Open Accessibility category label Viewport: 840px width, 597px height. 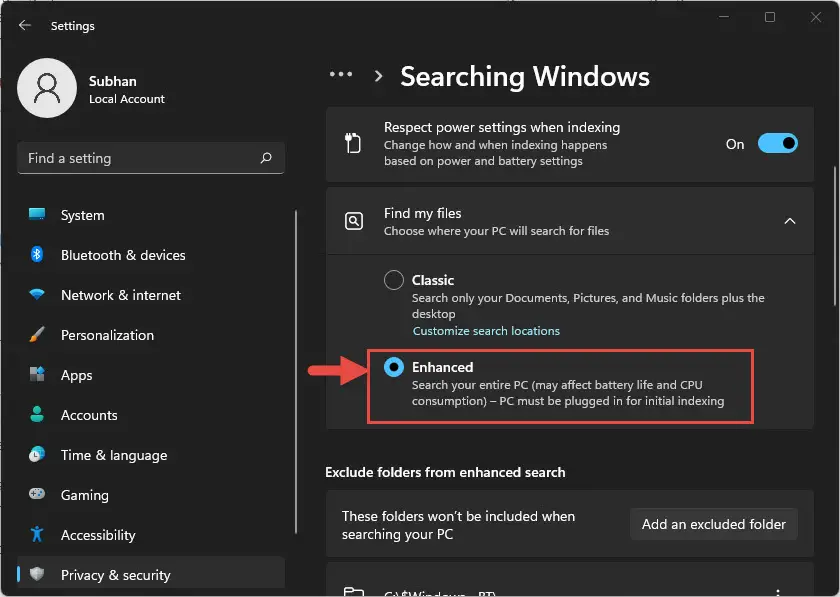(x=98, y=535)
